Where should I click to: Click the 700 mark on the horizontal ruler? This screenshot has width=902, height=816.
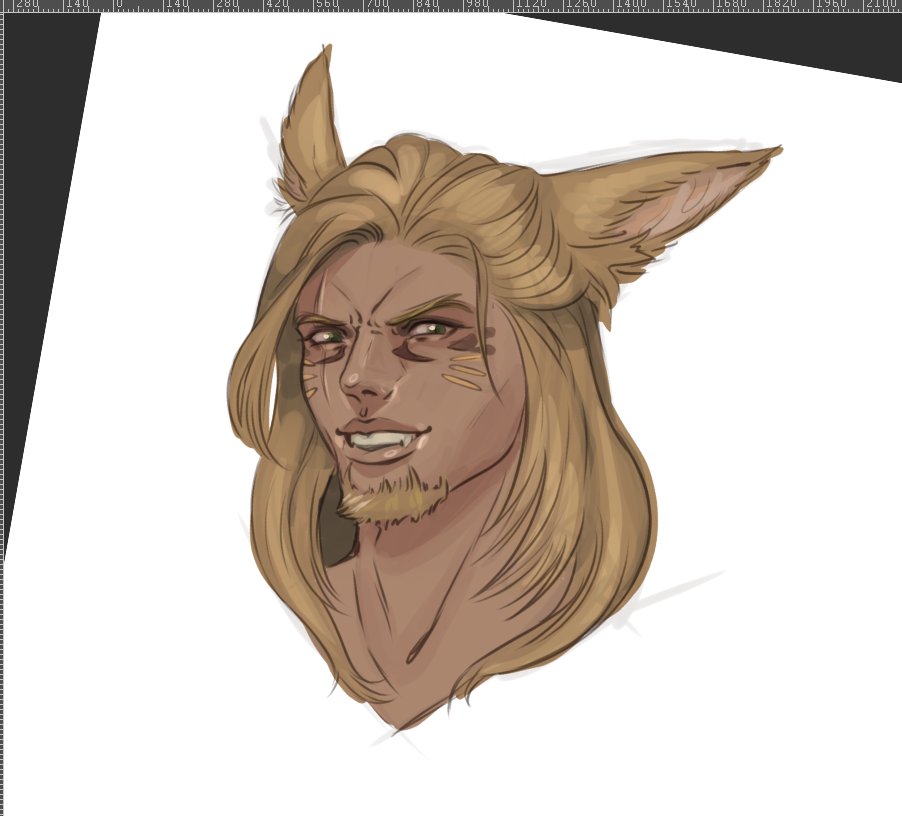[x=362, y=7]
